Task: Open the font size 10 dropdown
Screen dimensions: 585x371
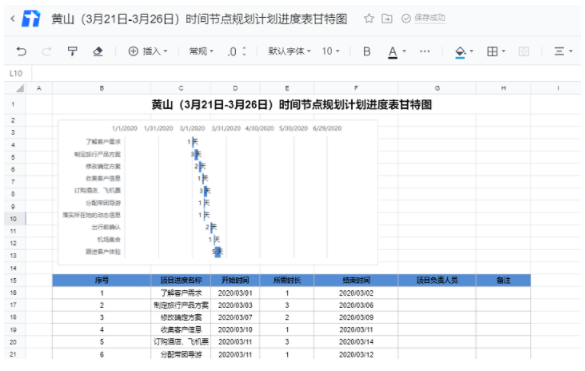Action: click(x=331, y=51)
